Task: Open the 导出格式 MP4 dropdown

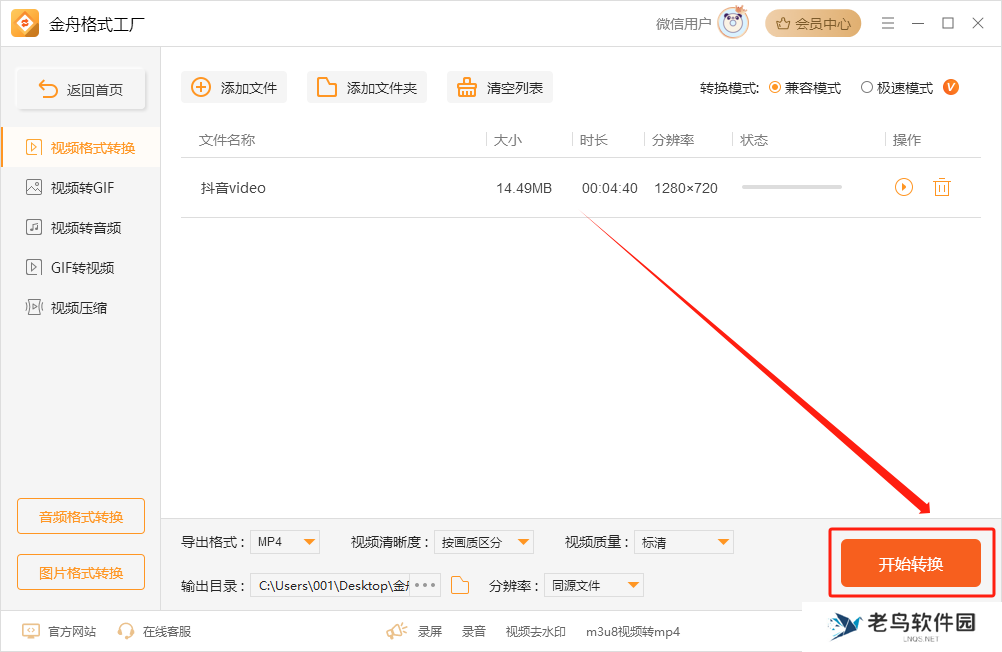Action: click(285, 542)
